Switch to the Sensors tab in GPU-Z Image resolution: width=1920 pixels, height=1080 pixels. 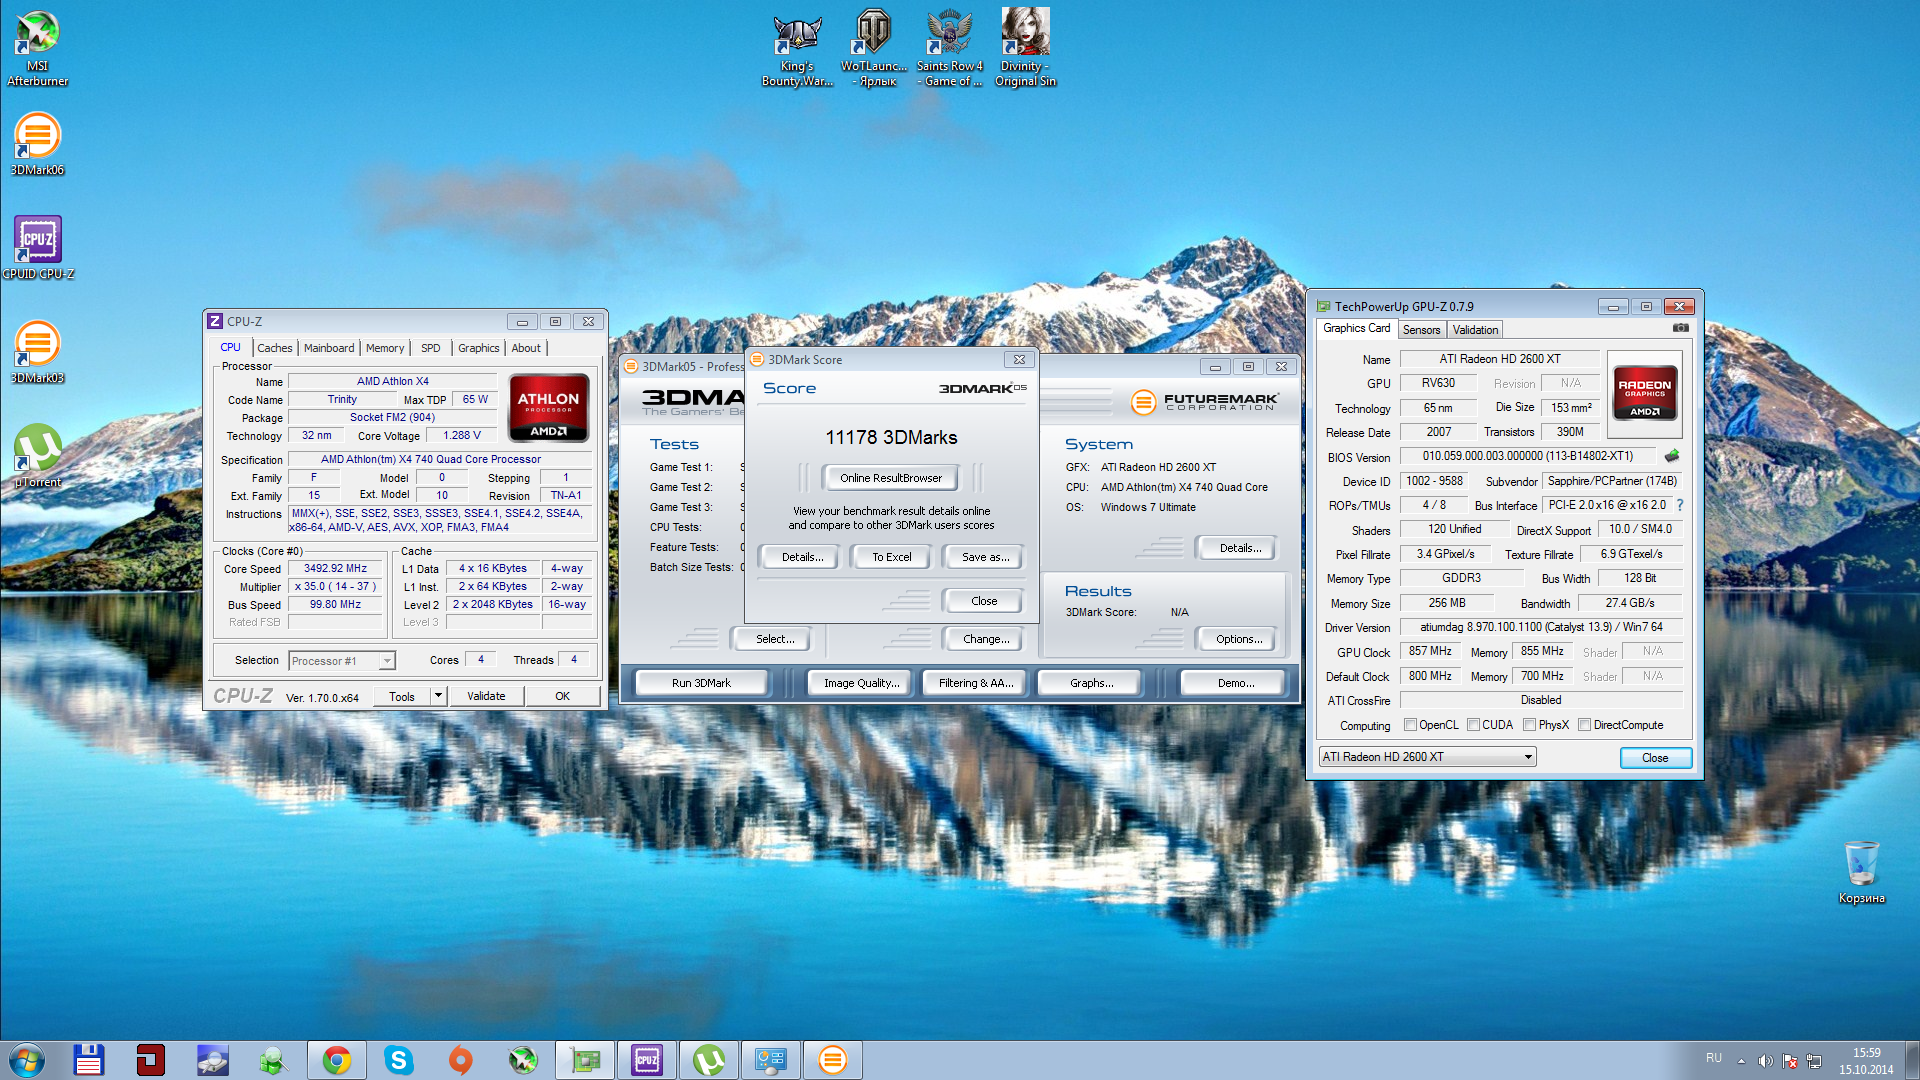1421,329
